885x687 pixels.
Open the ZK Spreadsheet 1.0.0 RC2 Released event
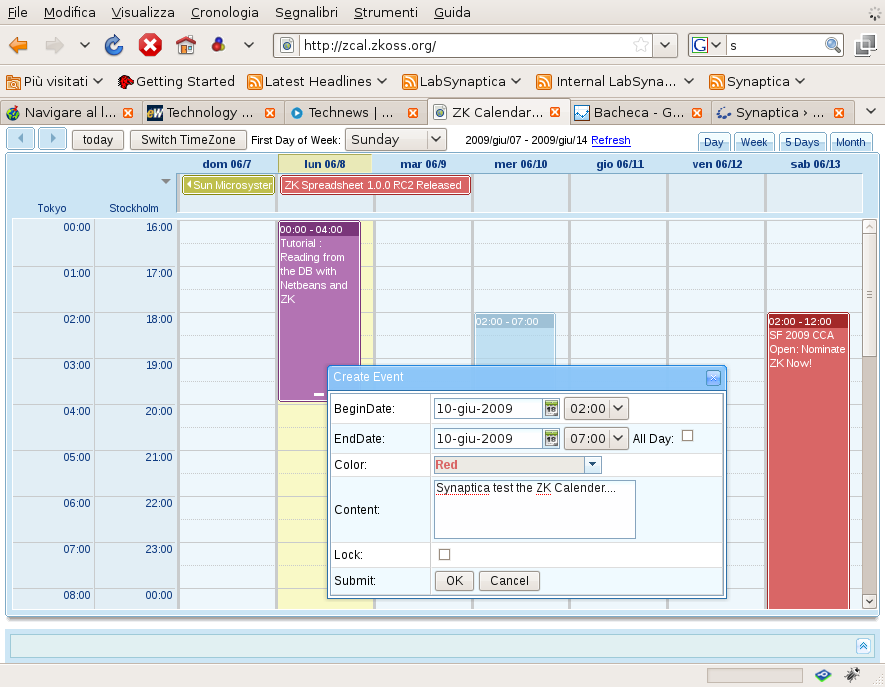point(375,185)
